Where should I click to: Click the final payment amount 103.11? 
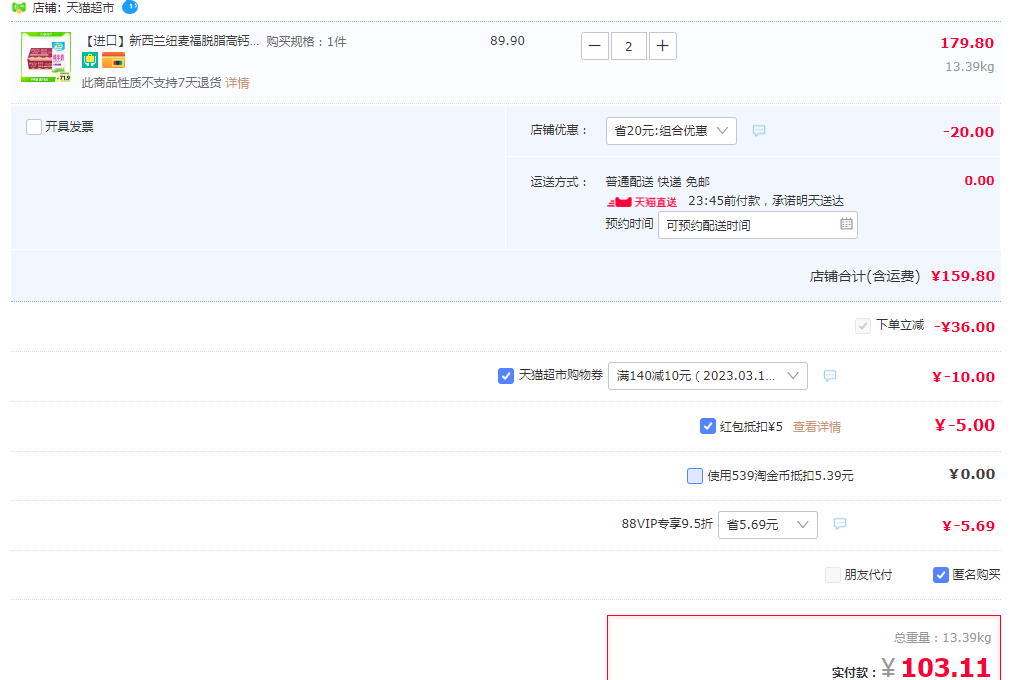[x=946, y=668]
